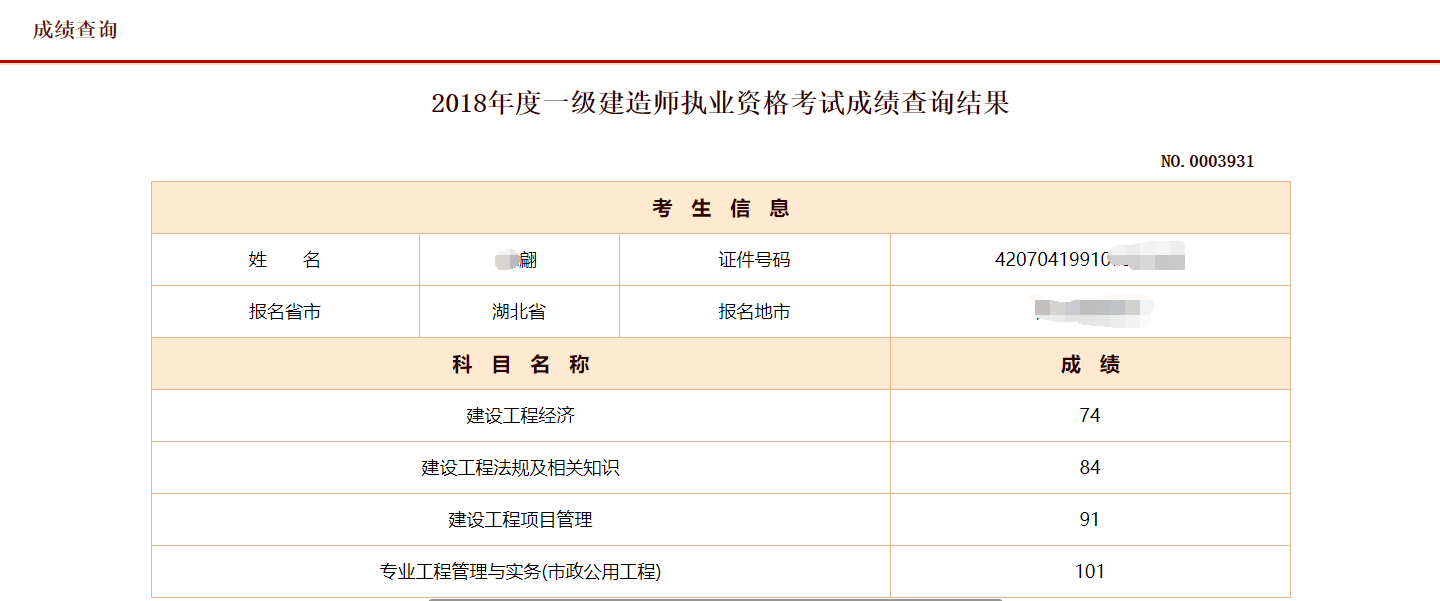Click the score 74
This screenshot has height=601, width=1440.
click(x=1090, y=416)
